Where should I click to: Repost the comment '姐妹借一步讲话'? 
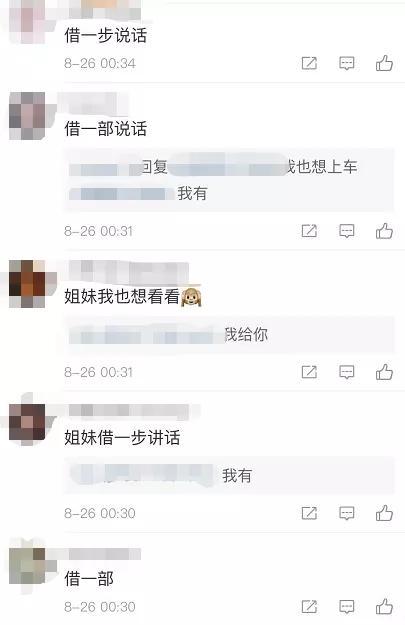click(309, 513)
